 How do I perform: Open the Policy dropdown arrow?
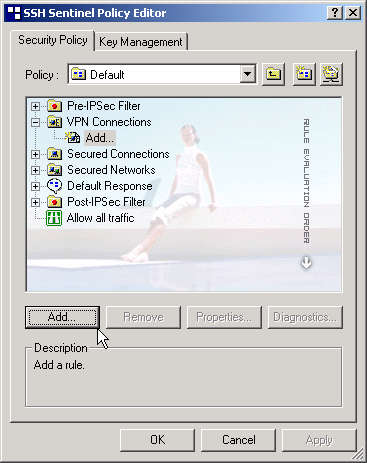[x=248, y=74]
